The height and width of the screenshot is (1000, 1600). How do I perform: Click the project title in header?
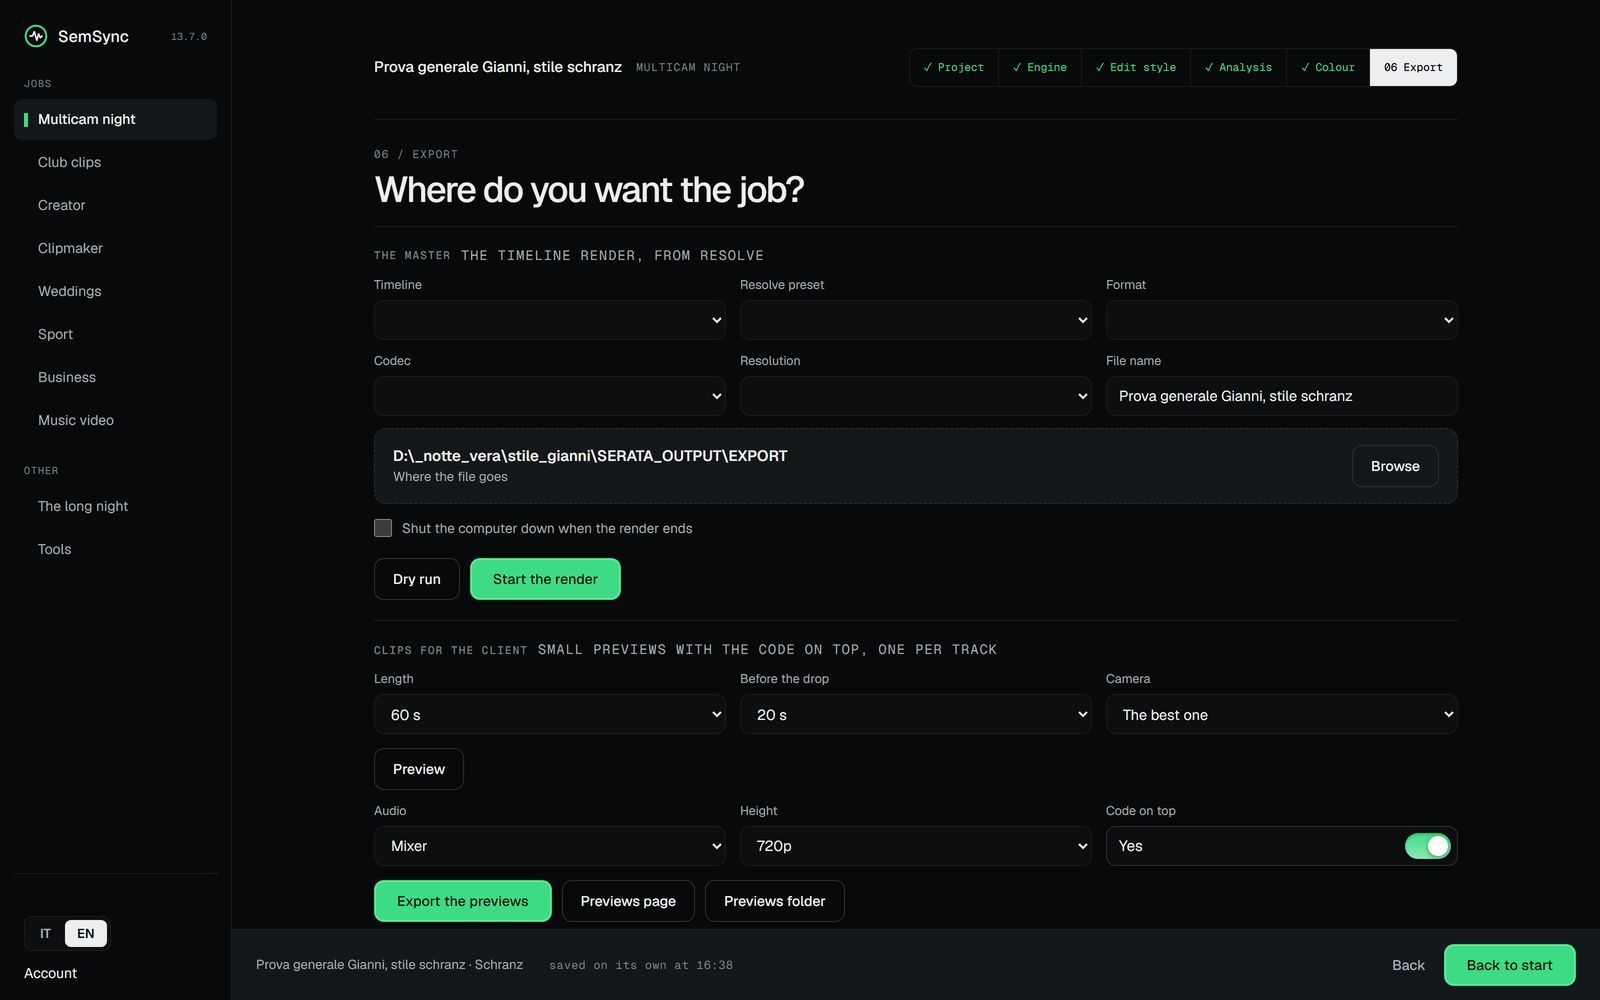(x=498, y=67)
